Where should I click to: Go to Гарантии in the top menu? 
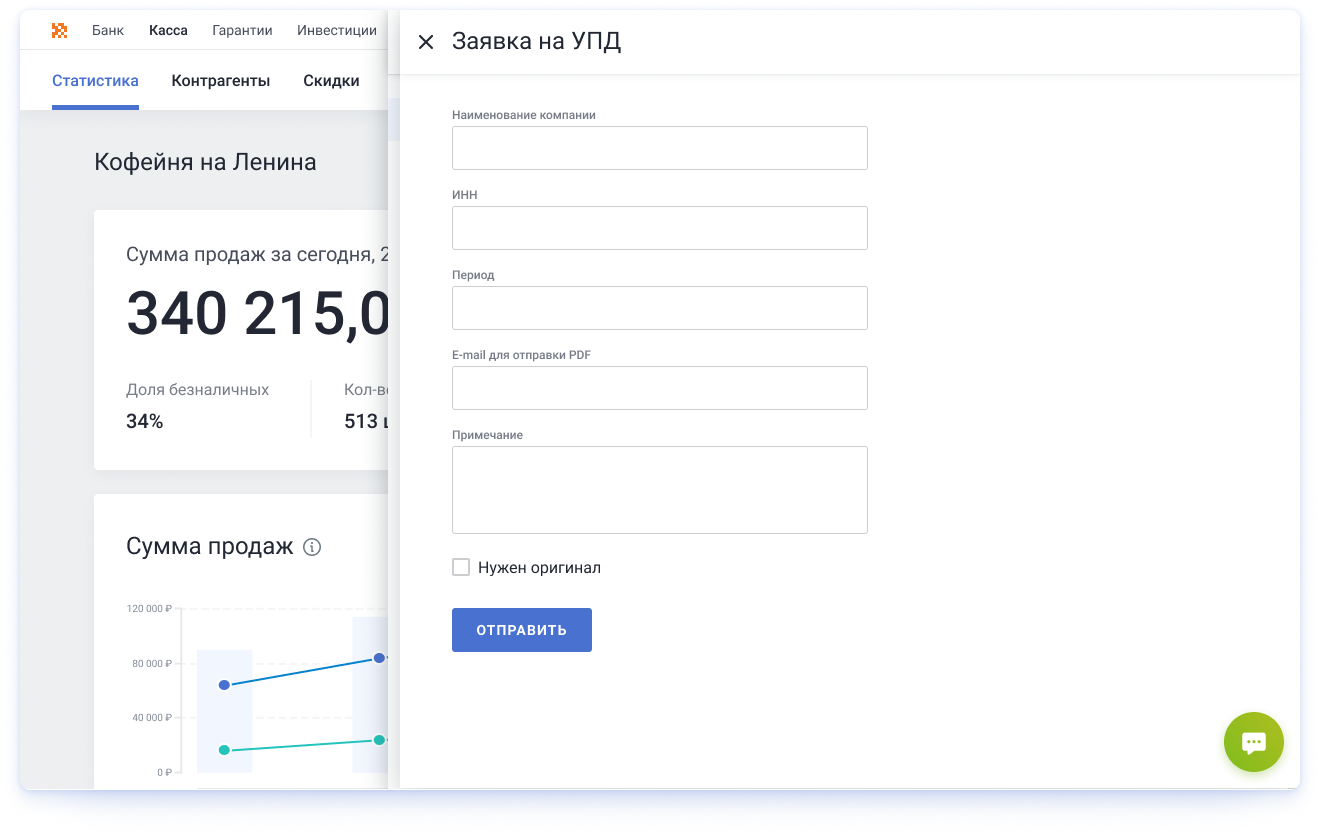click(x=242, y=30)
